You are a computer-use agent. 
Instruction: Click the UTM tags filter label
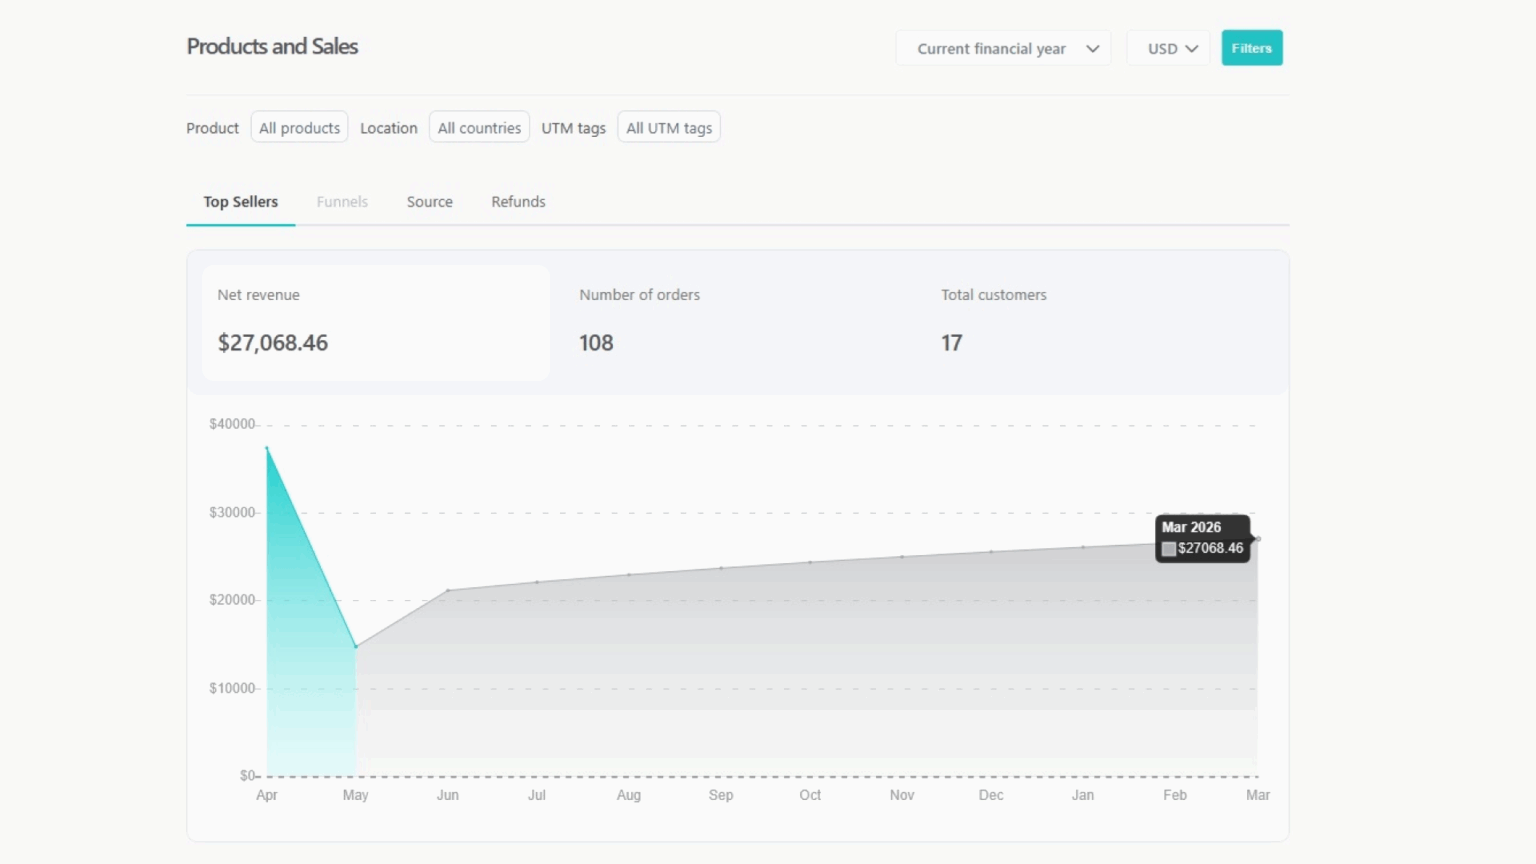[x=574, y=128]
